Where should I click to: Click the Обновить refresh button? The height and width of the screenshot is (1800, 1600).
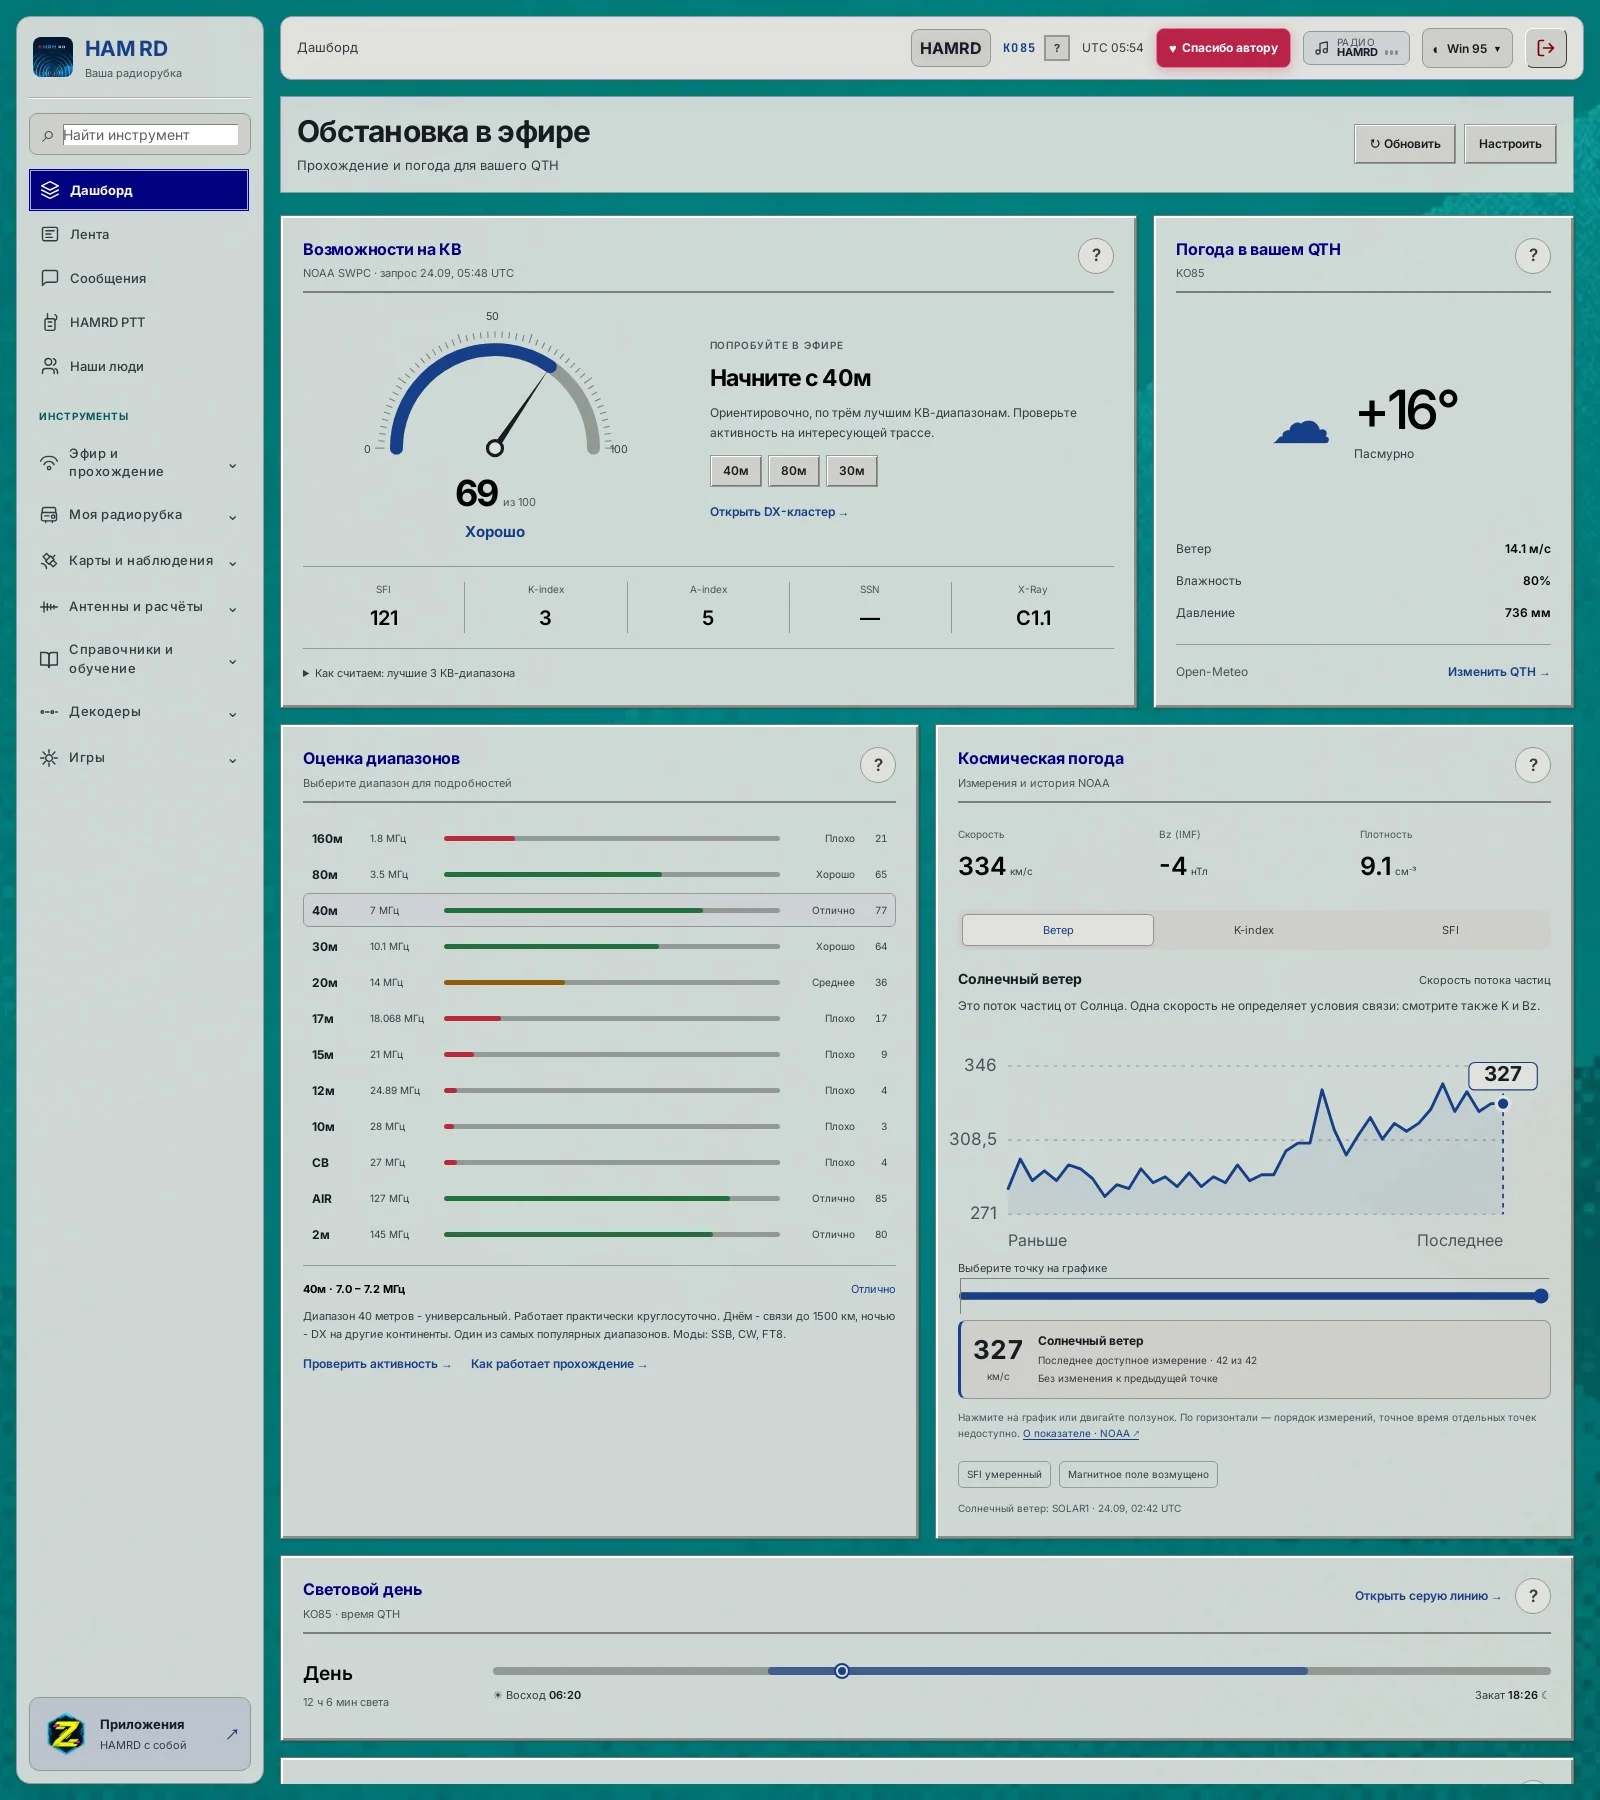coord(1405,144)
